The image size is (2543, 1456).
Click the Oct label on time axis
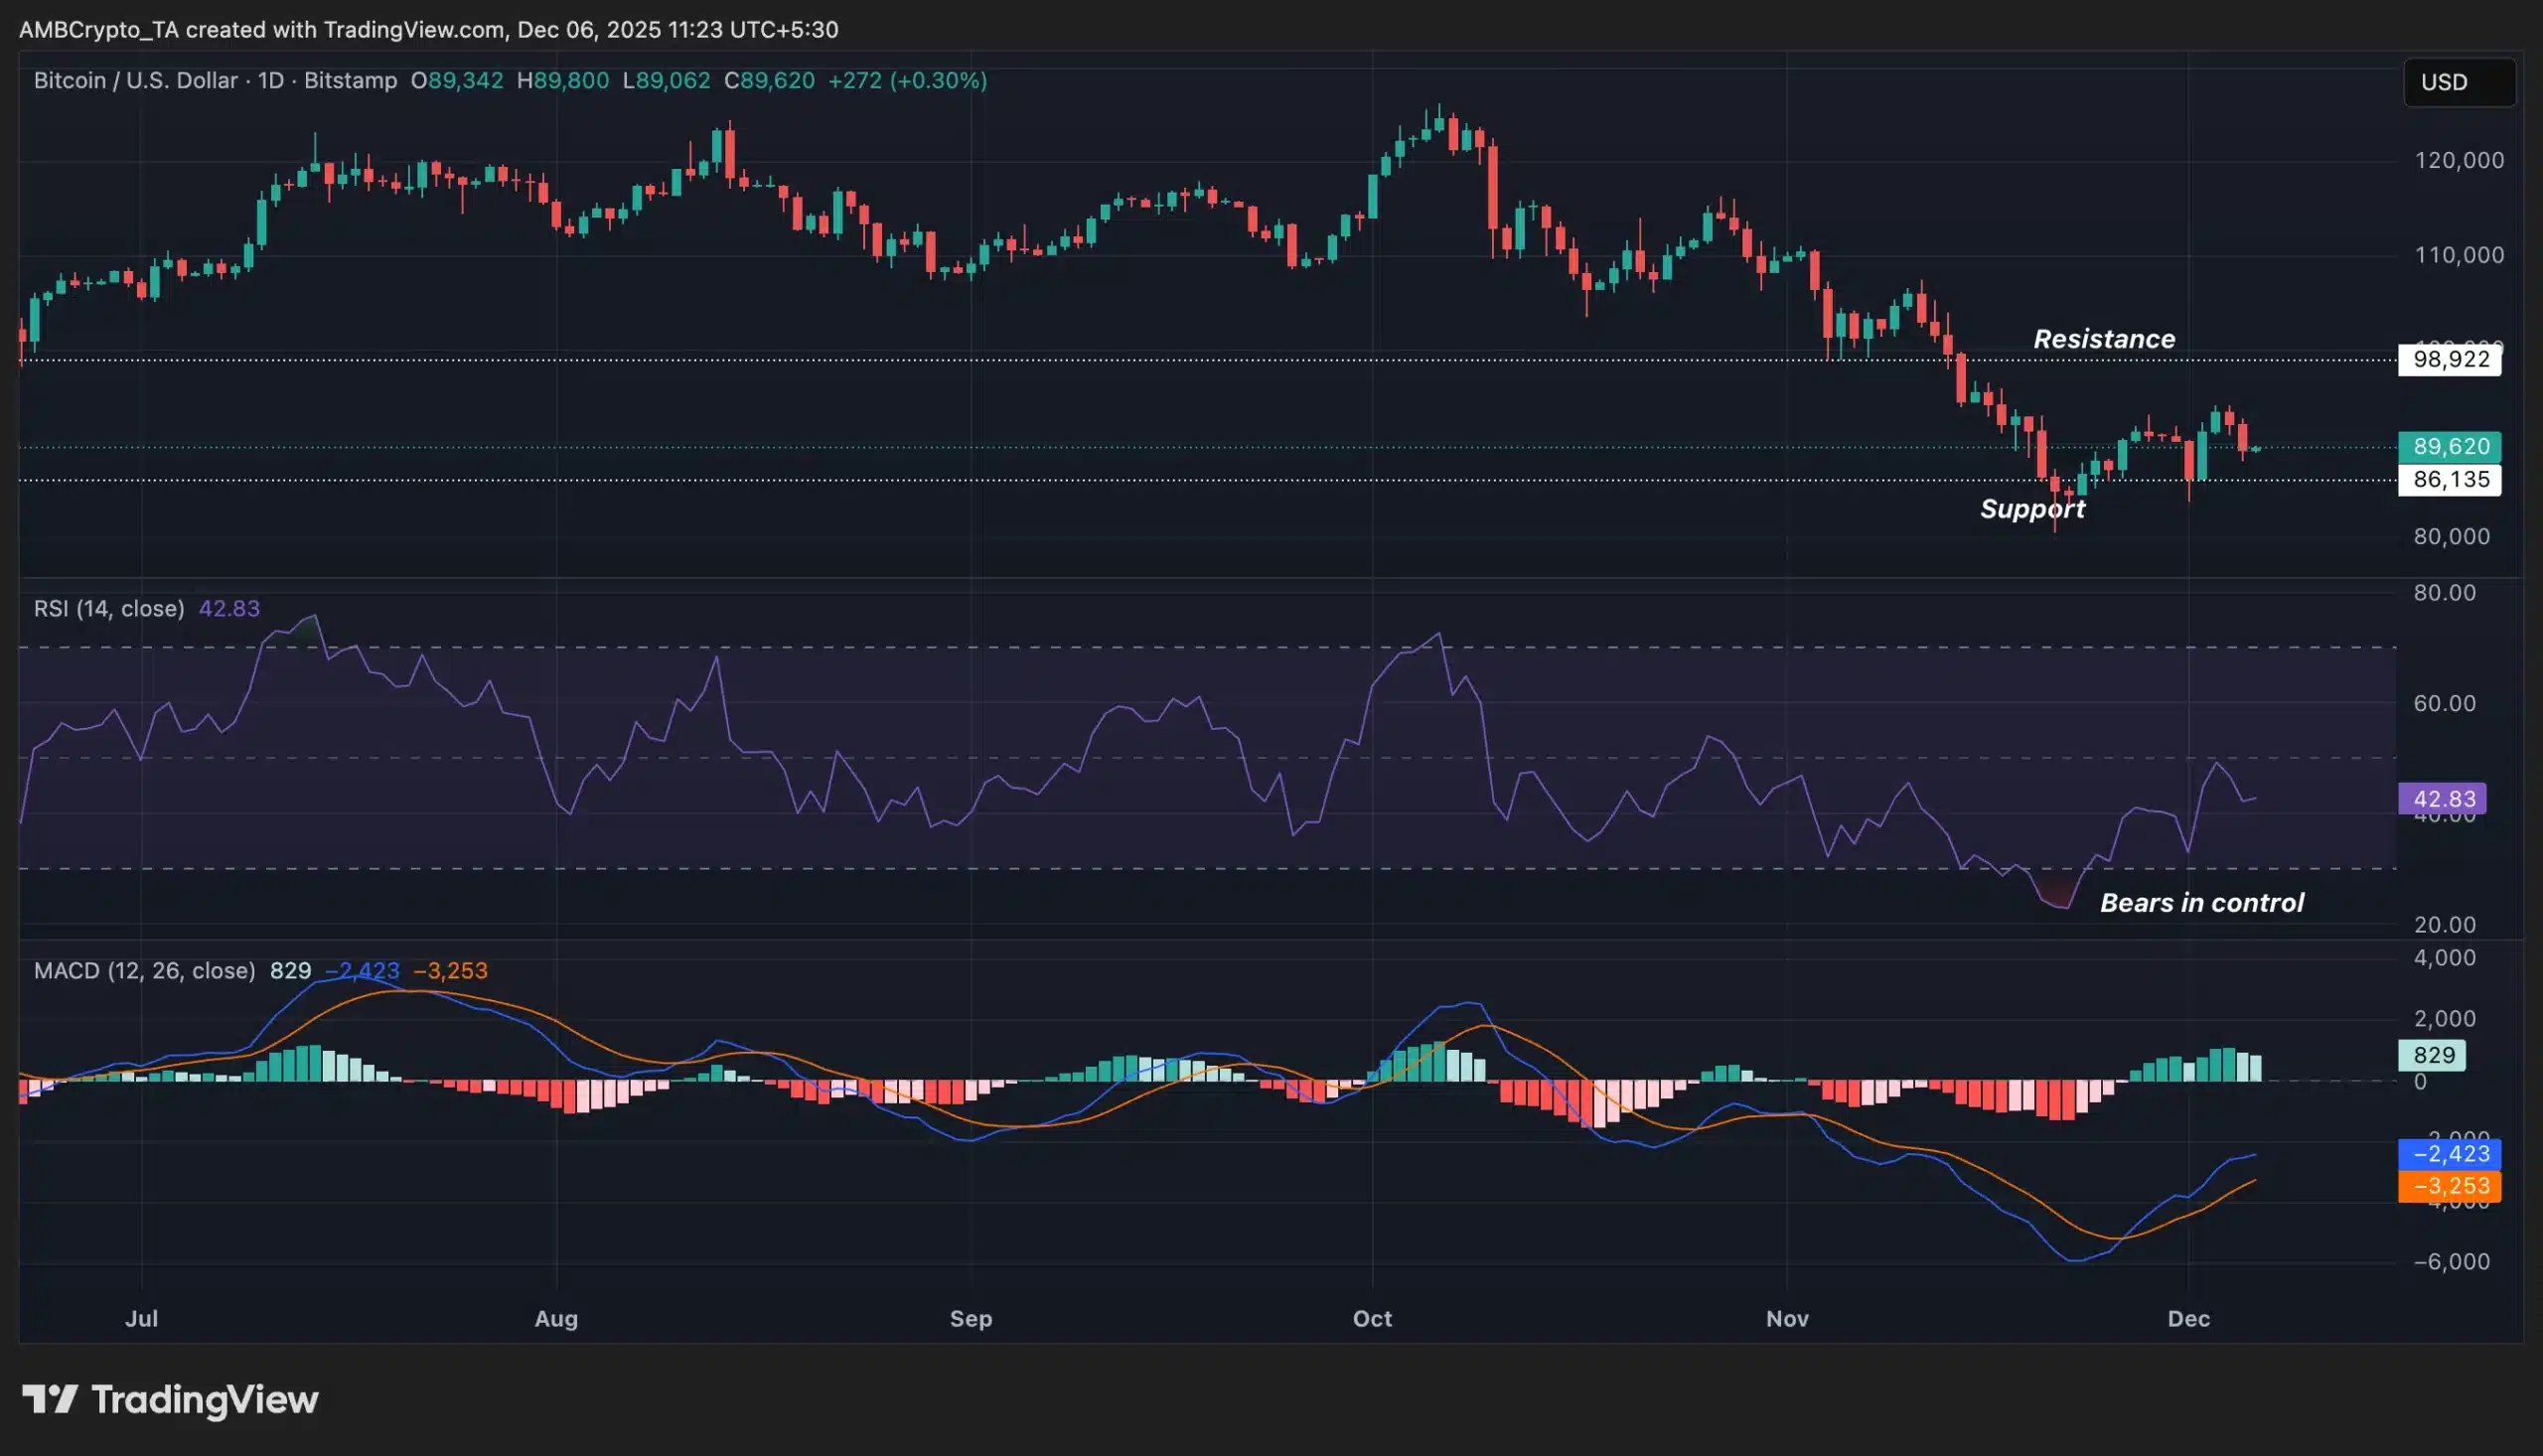[x=1371, y=1318]
